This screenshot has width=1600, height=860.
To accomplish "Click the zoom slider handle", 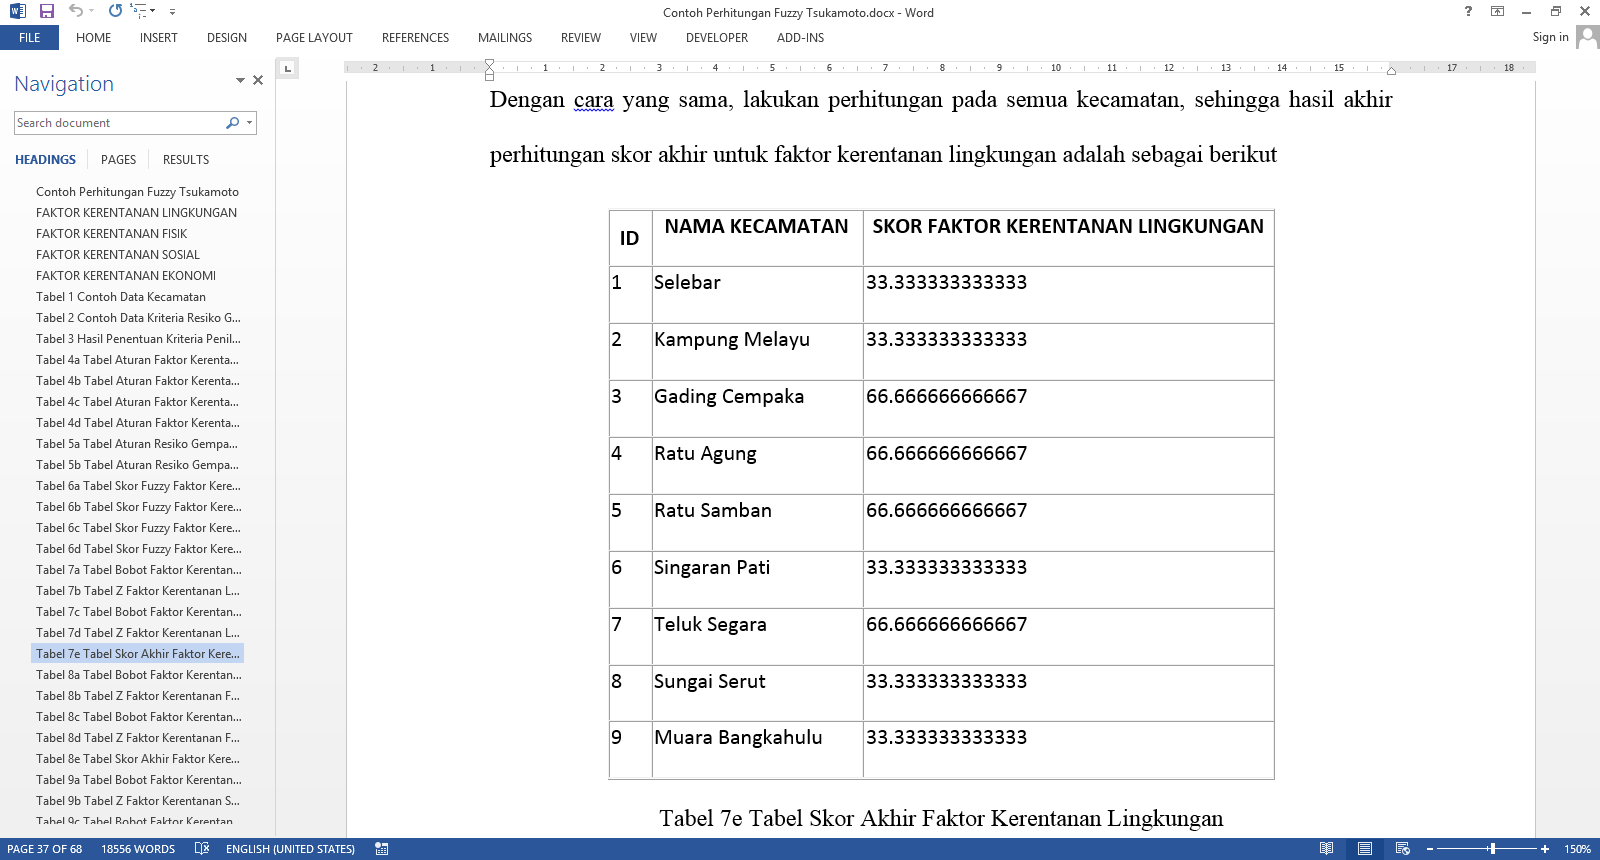I will click(x=1492, y=849).
